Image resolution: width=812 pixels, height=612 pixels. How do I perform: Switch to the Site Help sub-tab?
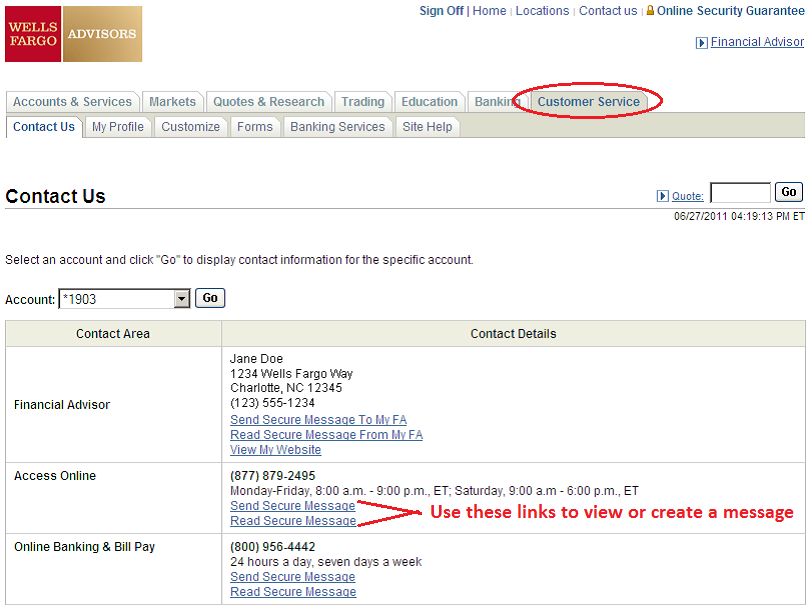point(427,127)
